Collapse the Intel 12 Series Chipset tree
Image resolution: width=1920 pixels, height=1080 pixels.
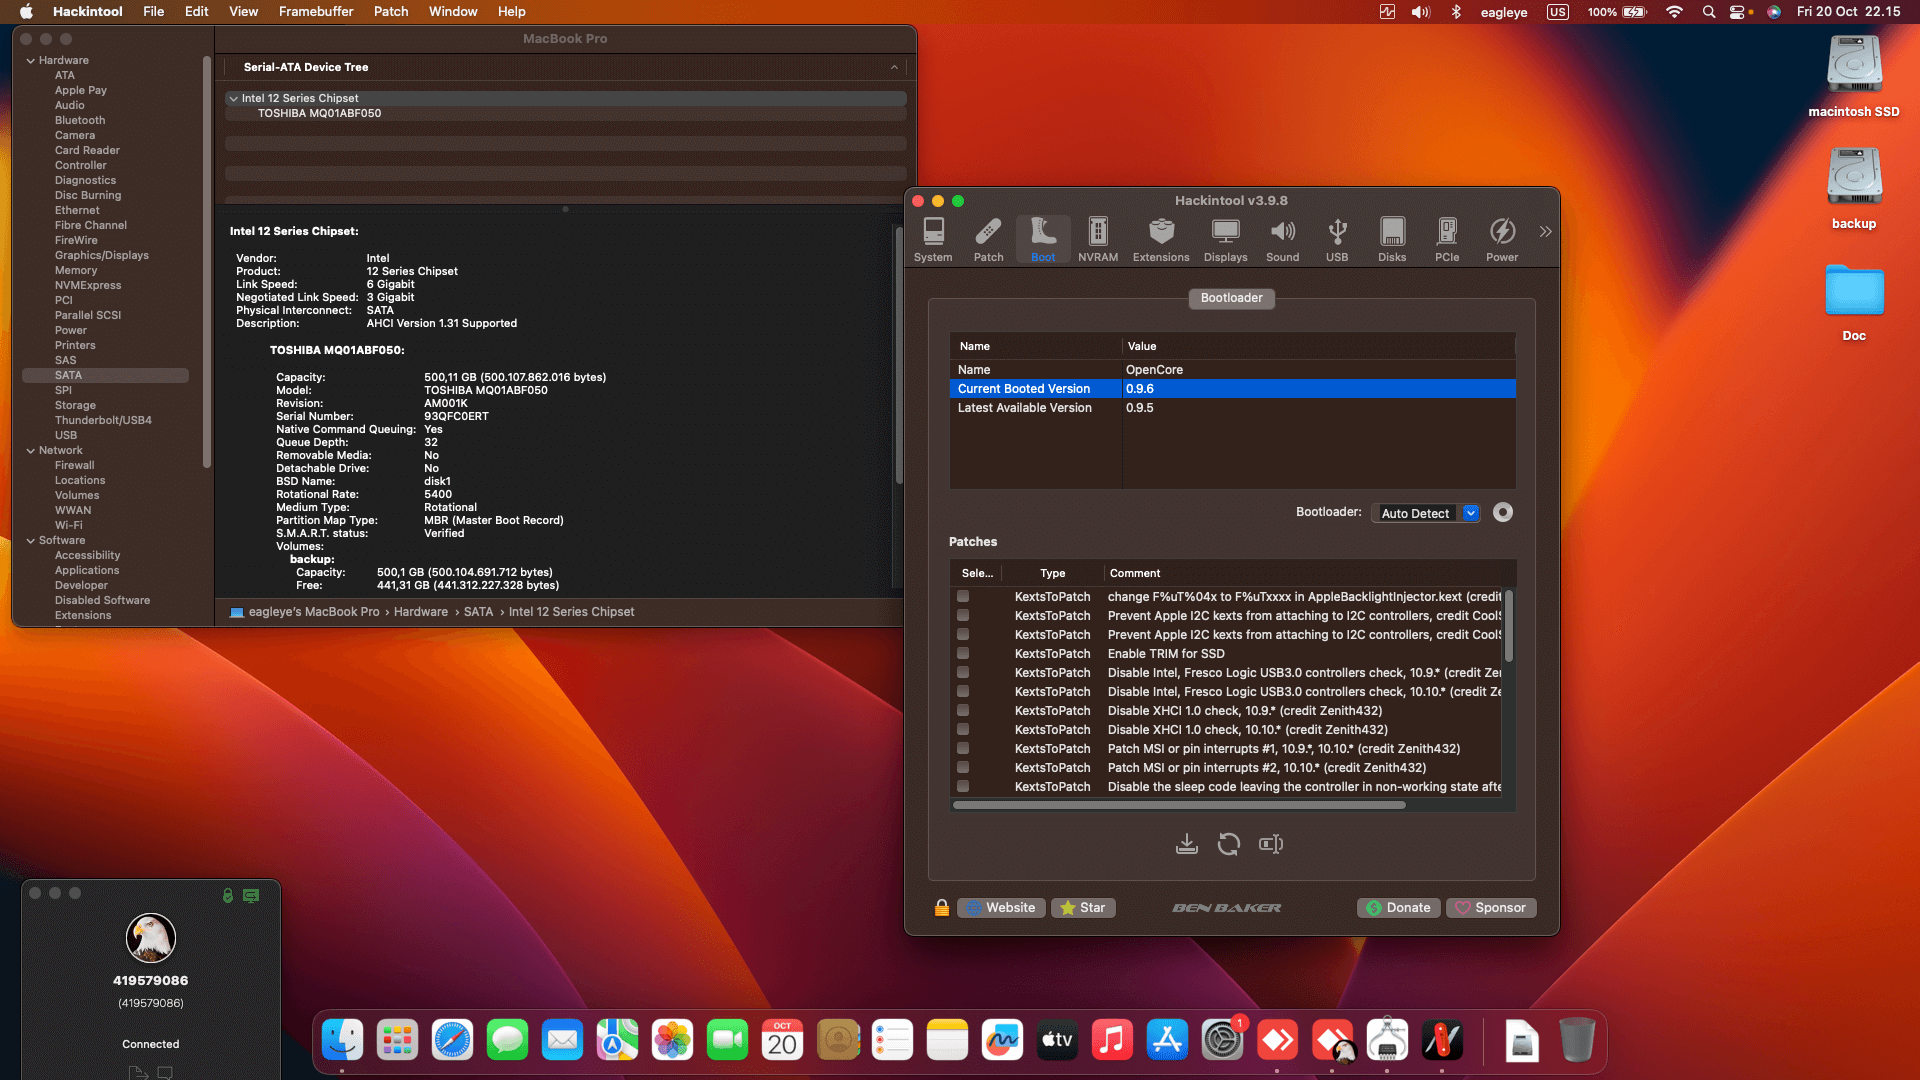(233, 98)
